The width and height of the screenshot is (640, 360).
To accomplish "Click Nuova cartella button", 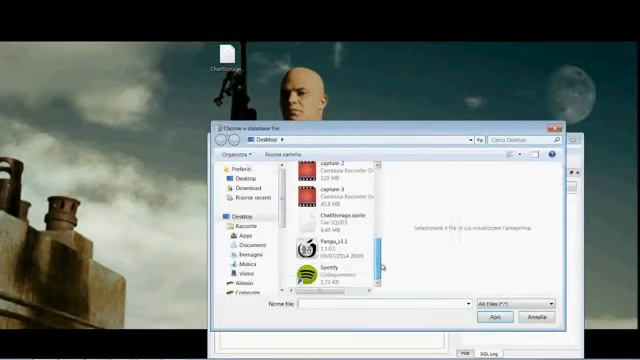I will coord(283,154).
